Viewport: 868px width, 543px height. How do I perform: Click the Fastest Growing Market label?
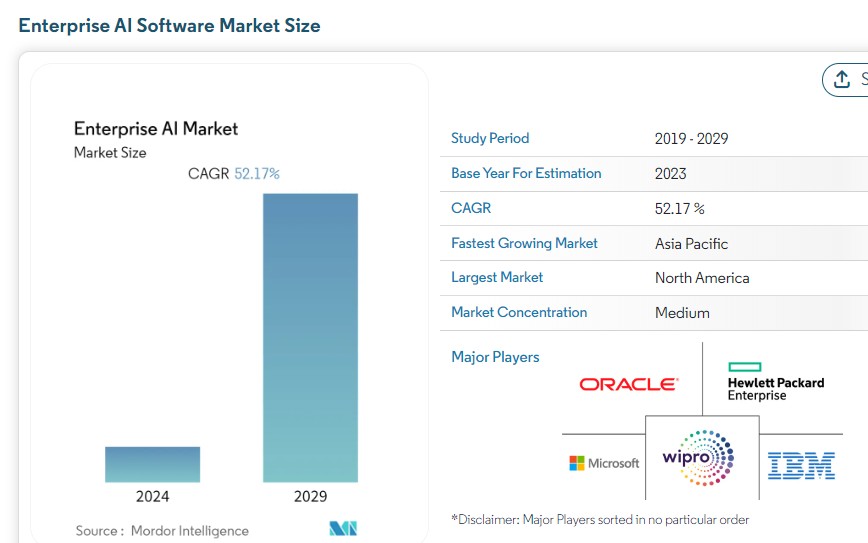click(x=524, y=243)
